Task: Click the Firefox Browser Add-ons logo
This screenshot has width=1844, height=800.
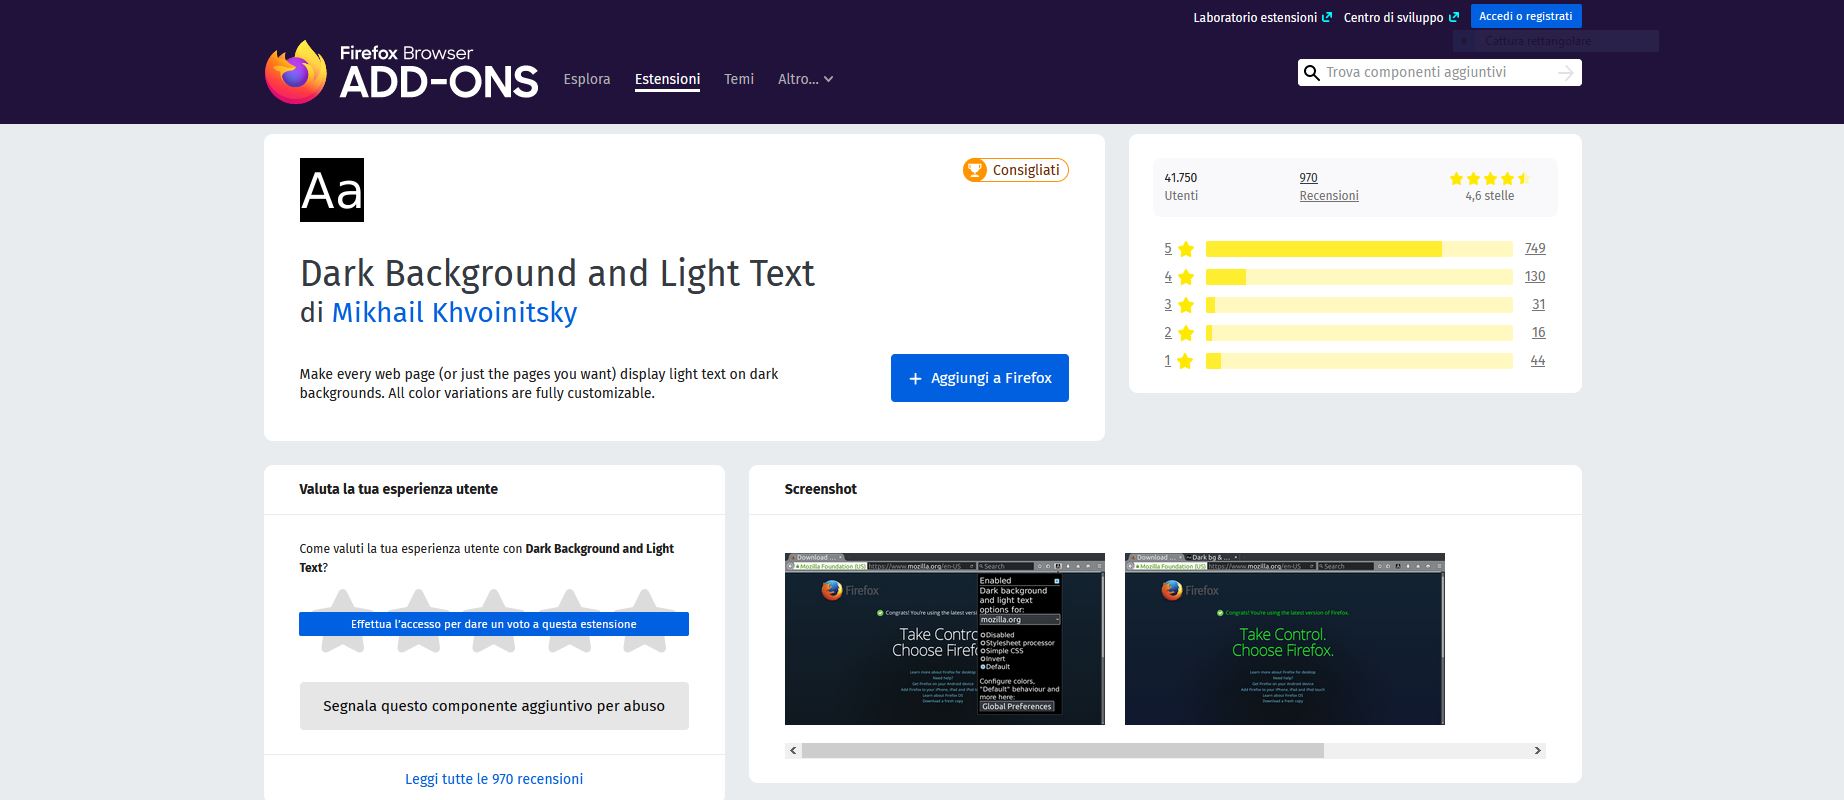Action: tap(402, 72)
